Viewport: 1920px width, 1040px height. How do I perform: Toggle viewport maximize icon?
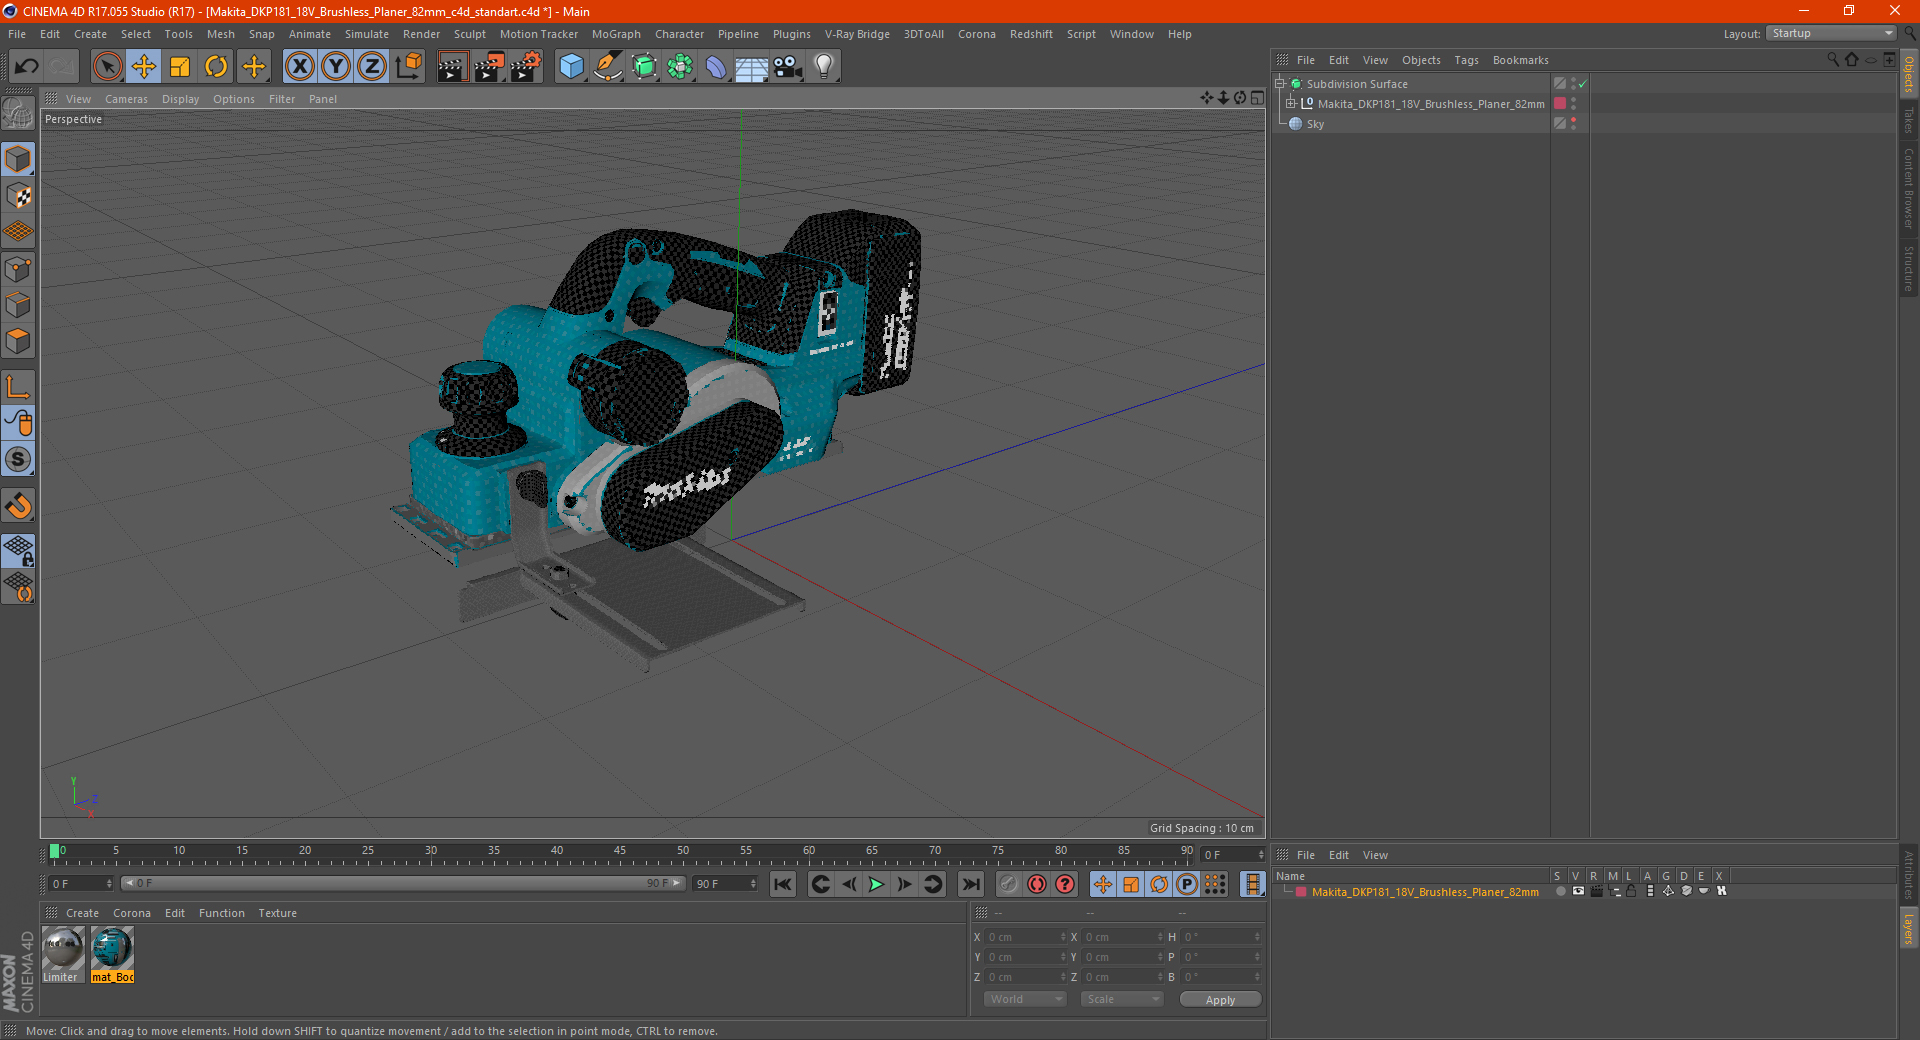coord(1258,98)
